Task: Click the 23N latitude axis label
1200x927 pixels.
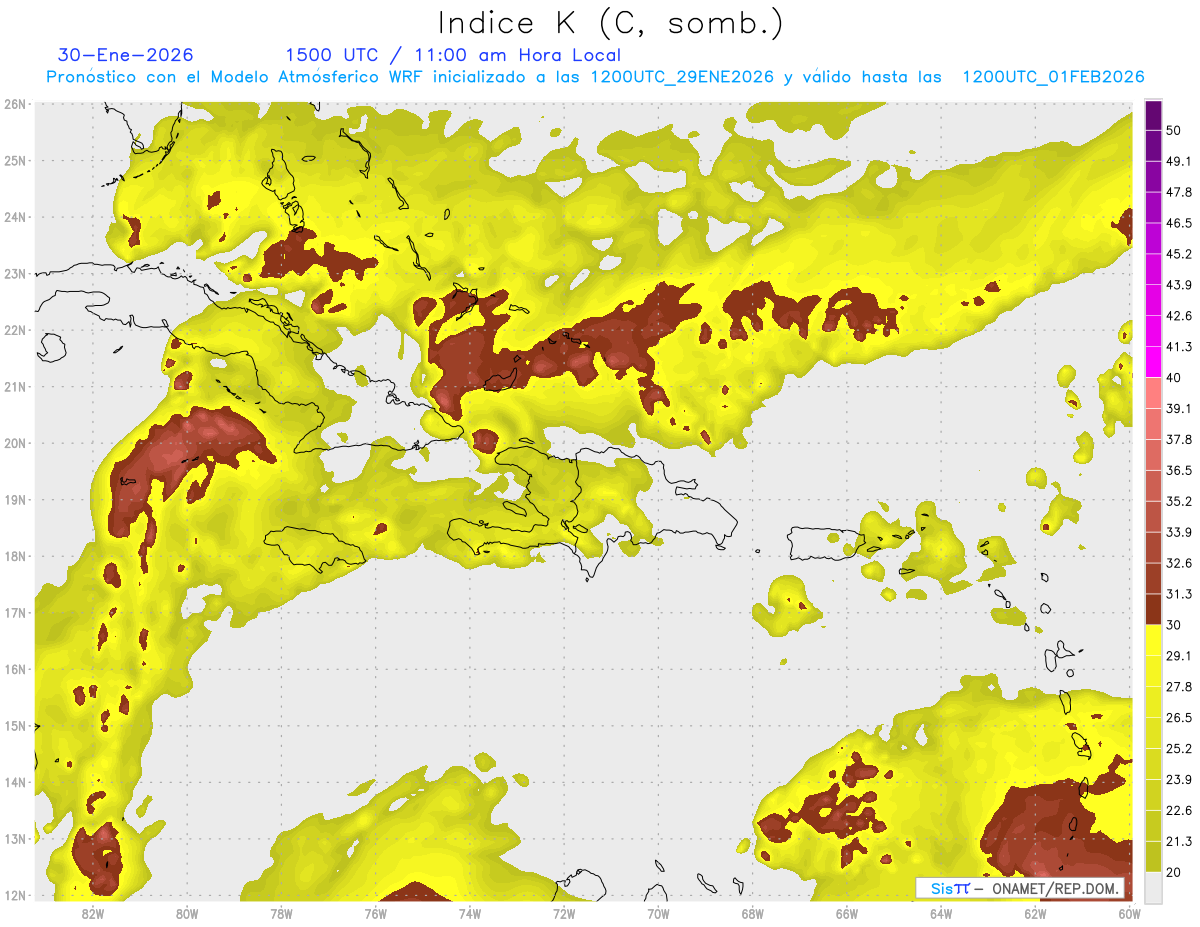Action: coord(14,273)
